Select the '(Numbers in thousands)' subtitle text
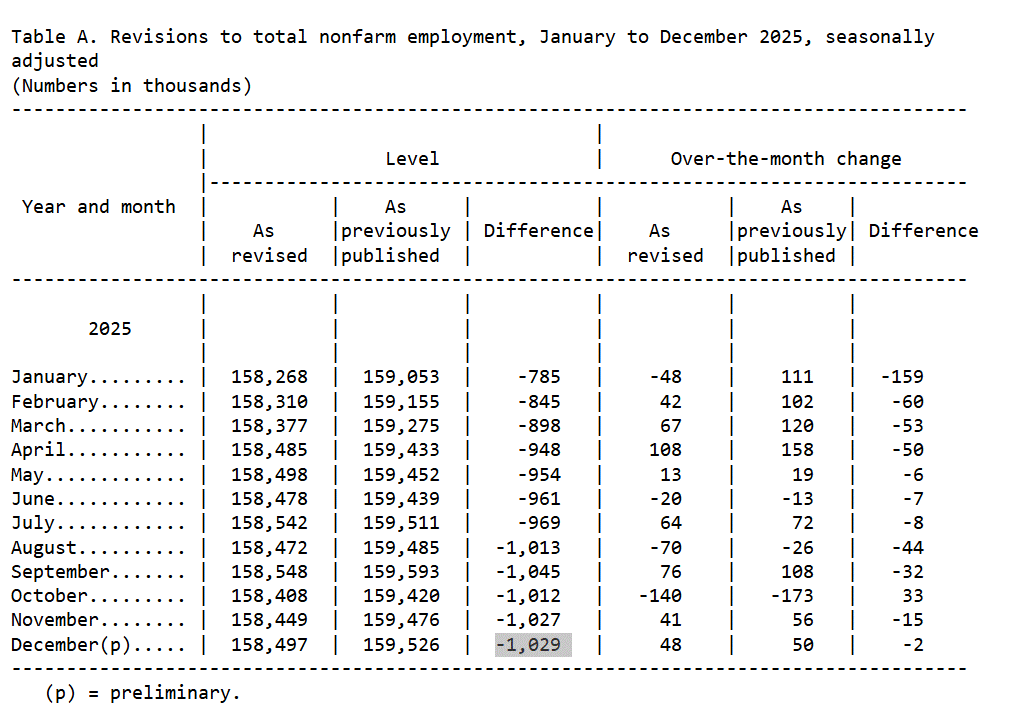Viewport: 1024px width, 719px height. coord(131,86)
